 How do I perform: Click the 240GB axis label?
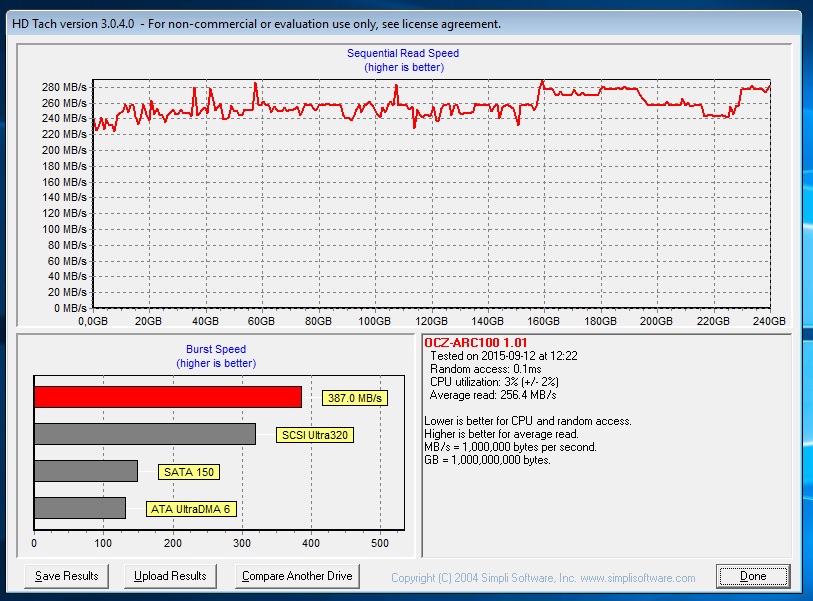click(x=767, y=322)
